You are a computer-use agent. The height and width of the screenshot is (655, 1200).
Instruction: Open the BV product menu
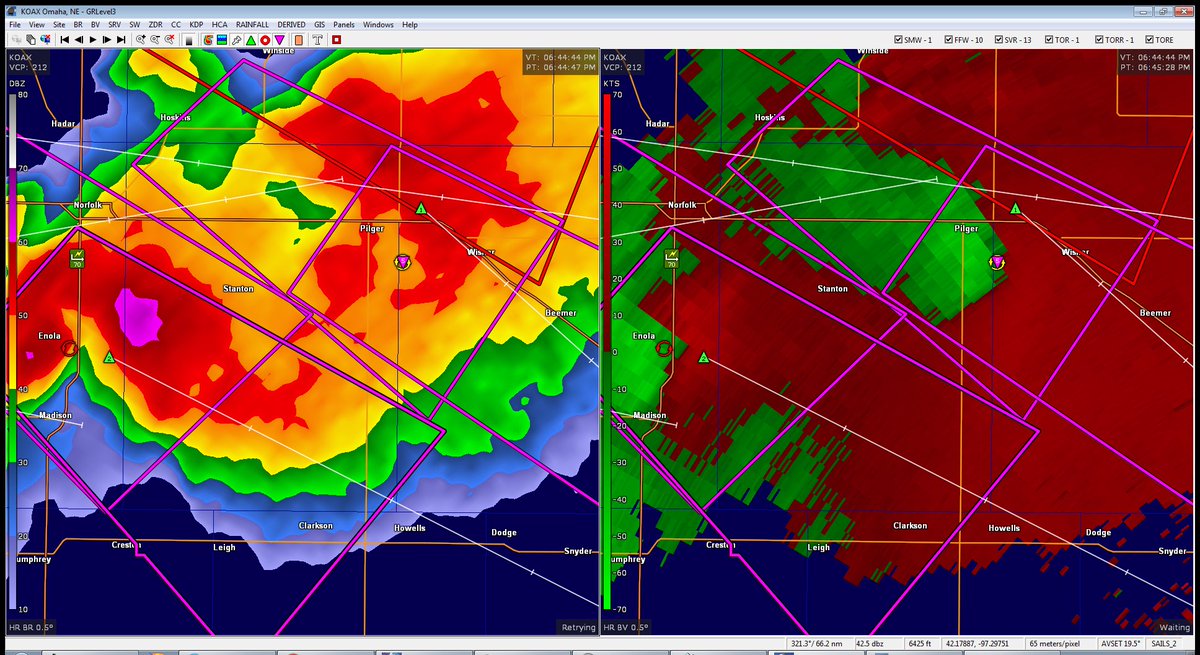pyautogui.click(x=96, y=23)
